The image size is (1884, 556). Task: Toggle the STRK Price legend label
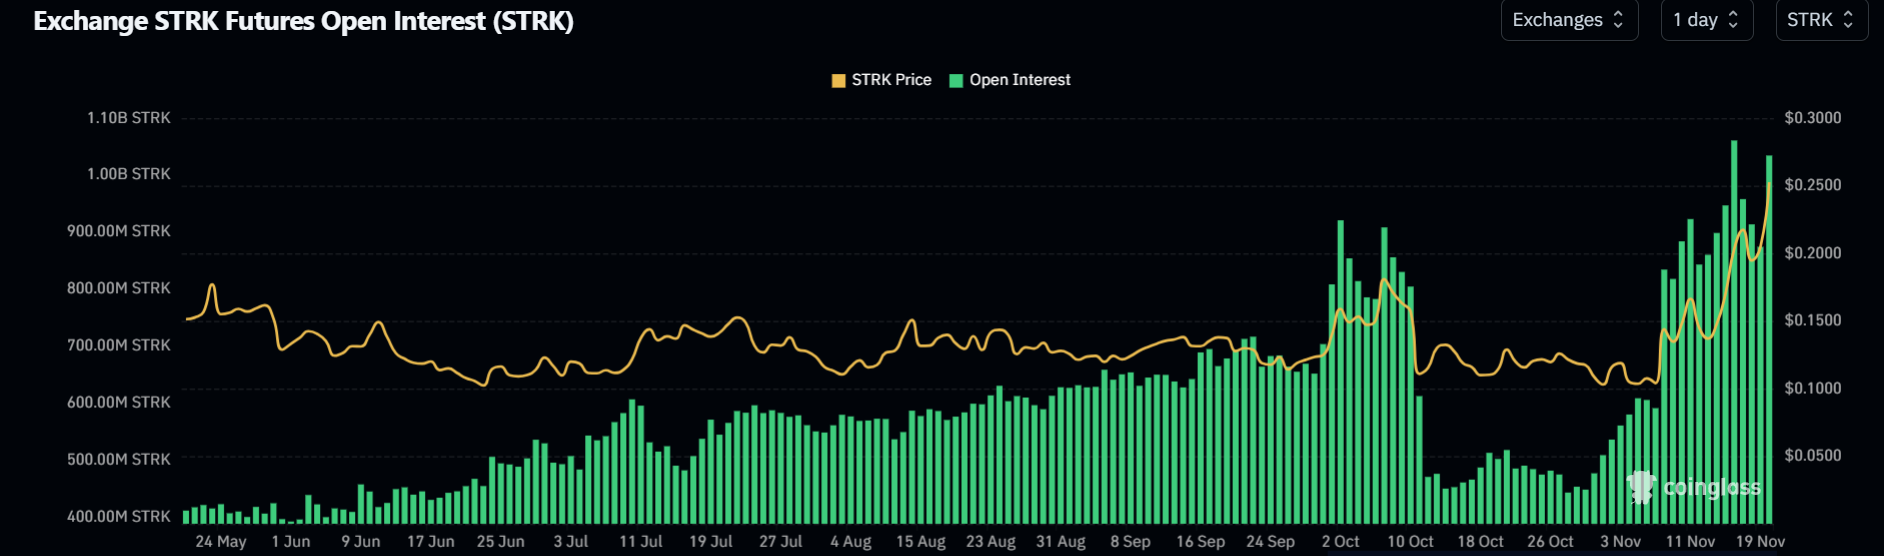click(x=891, y=80)
